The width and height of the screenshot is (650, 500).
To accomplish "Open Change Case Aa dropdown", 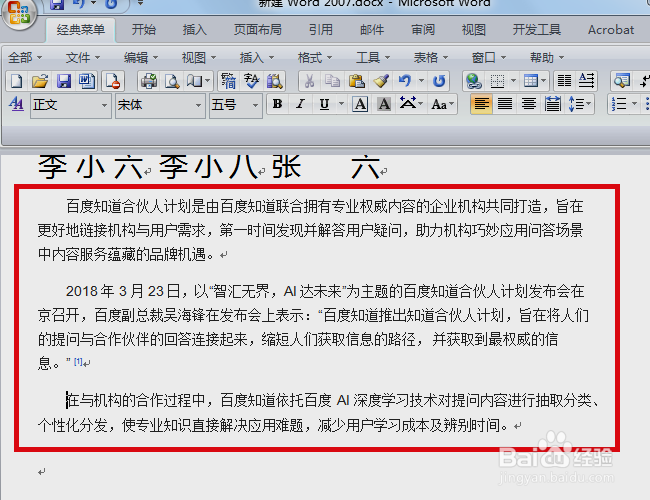I will coord(443,104).
